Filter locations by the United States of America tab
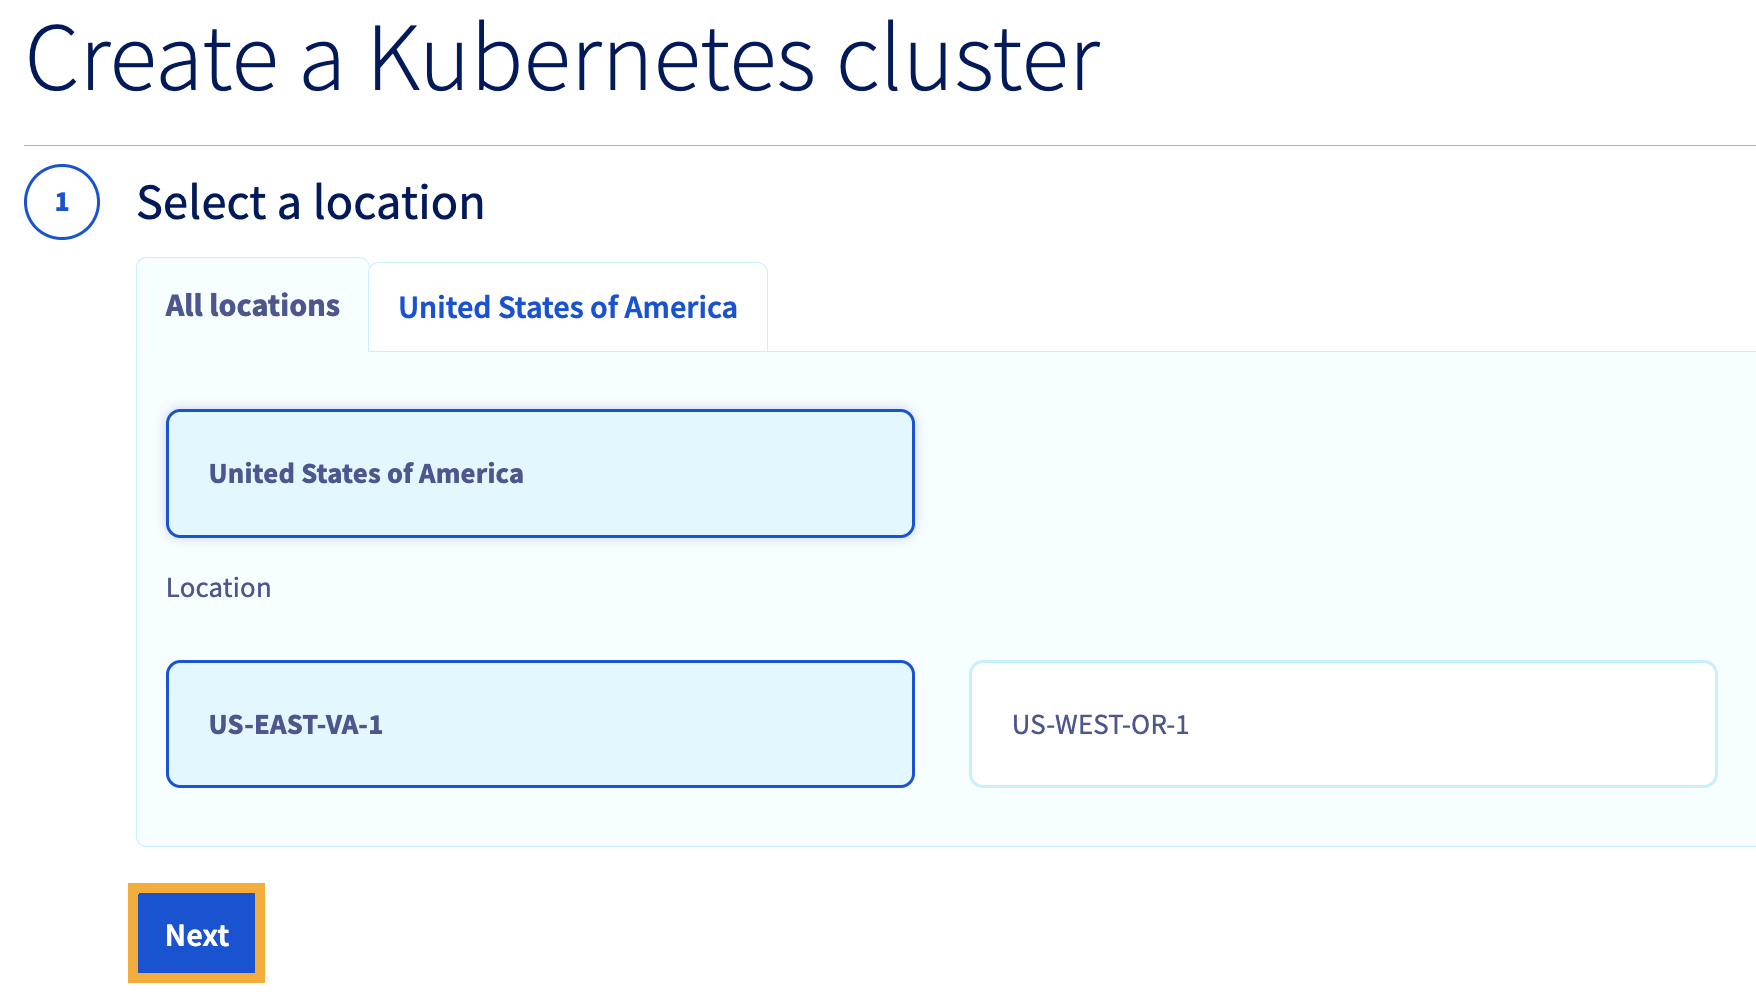The height and width of the screenshot is (998, 1756). (x=568, y=307)
